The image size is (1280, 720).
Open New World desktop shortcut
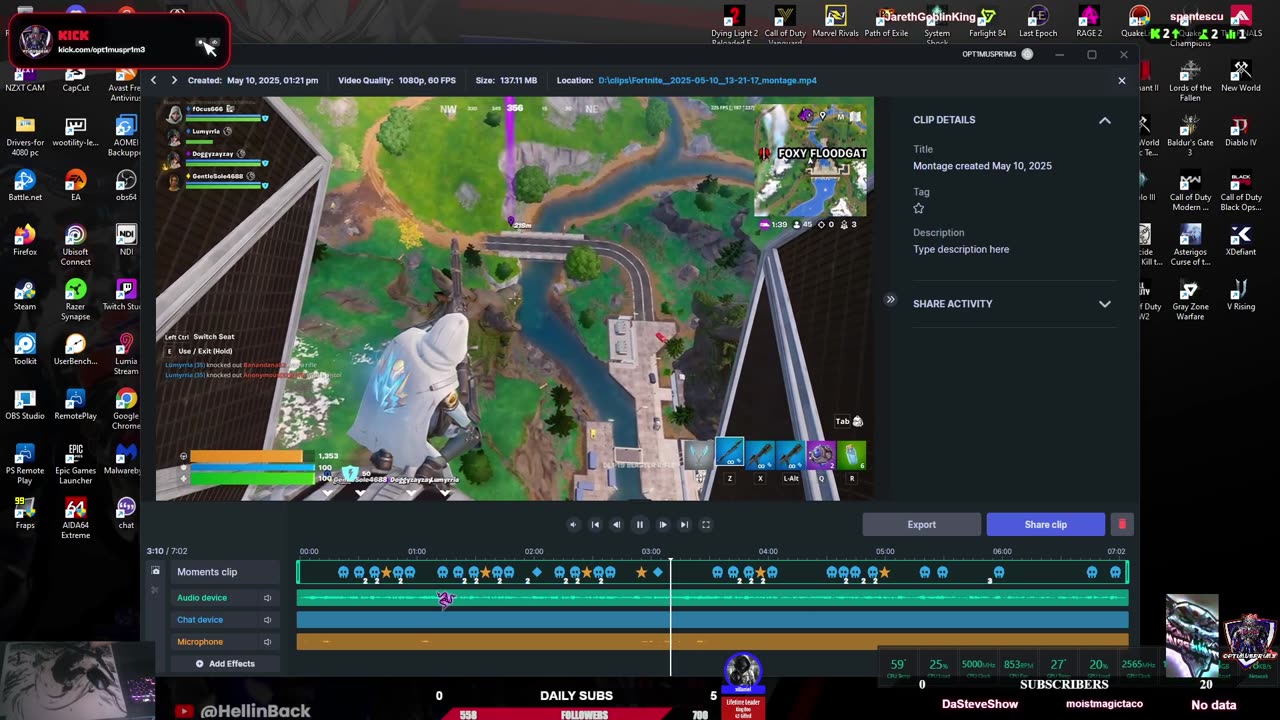click(1241, 76)
